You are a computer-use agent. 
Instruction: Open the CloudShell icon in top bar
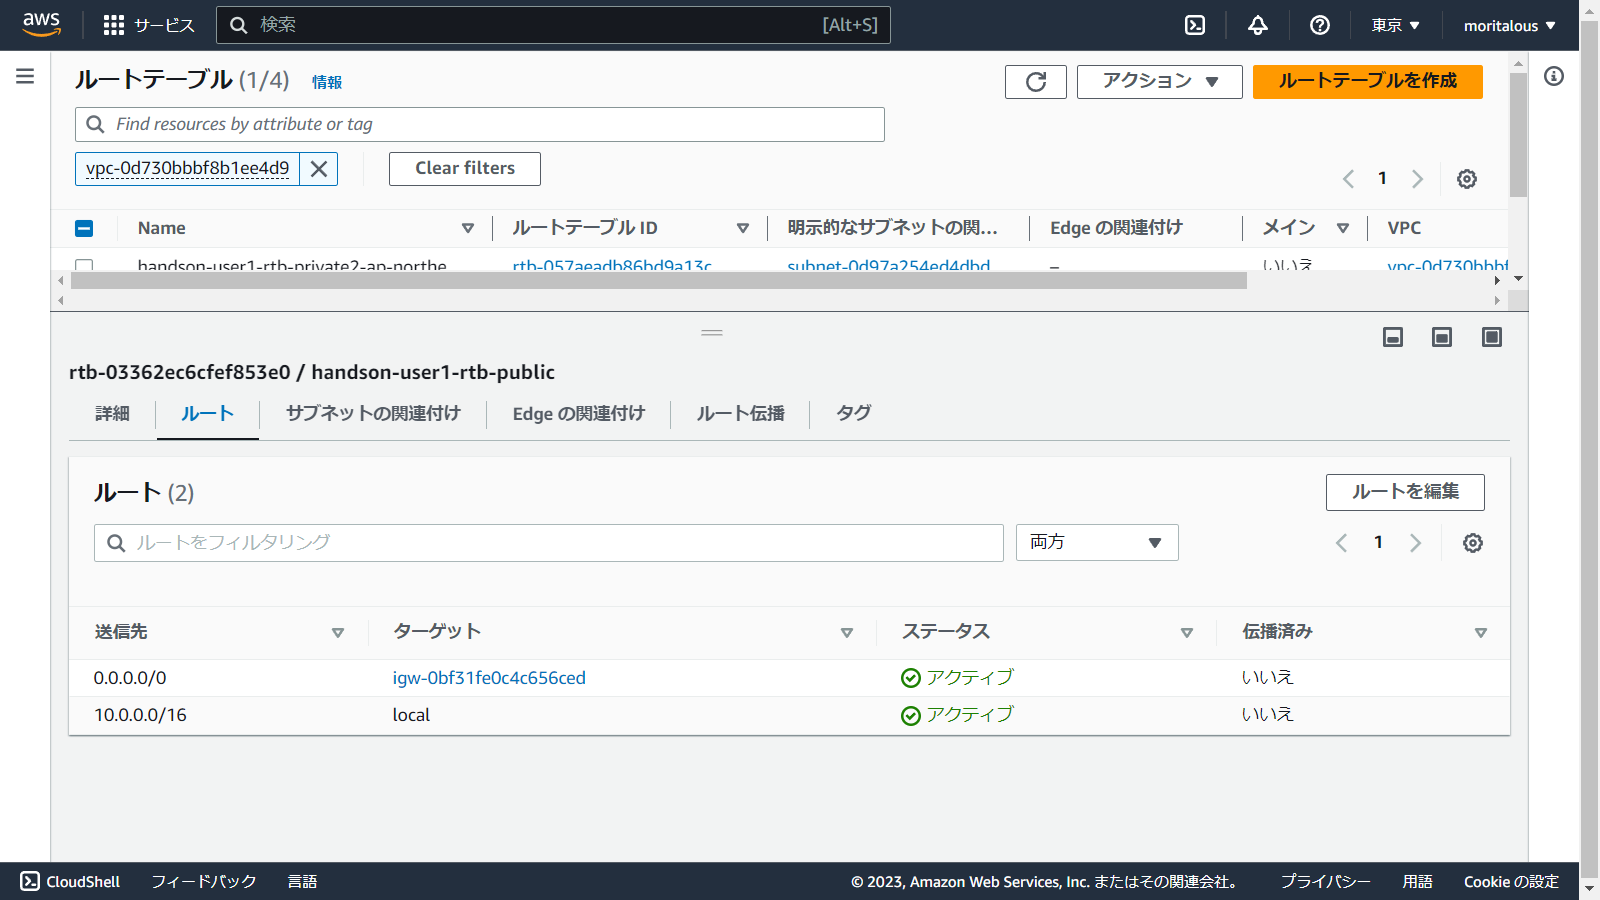tap(1195, 25)
